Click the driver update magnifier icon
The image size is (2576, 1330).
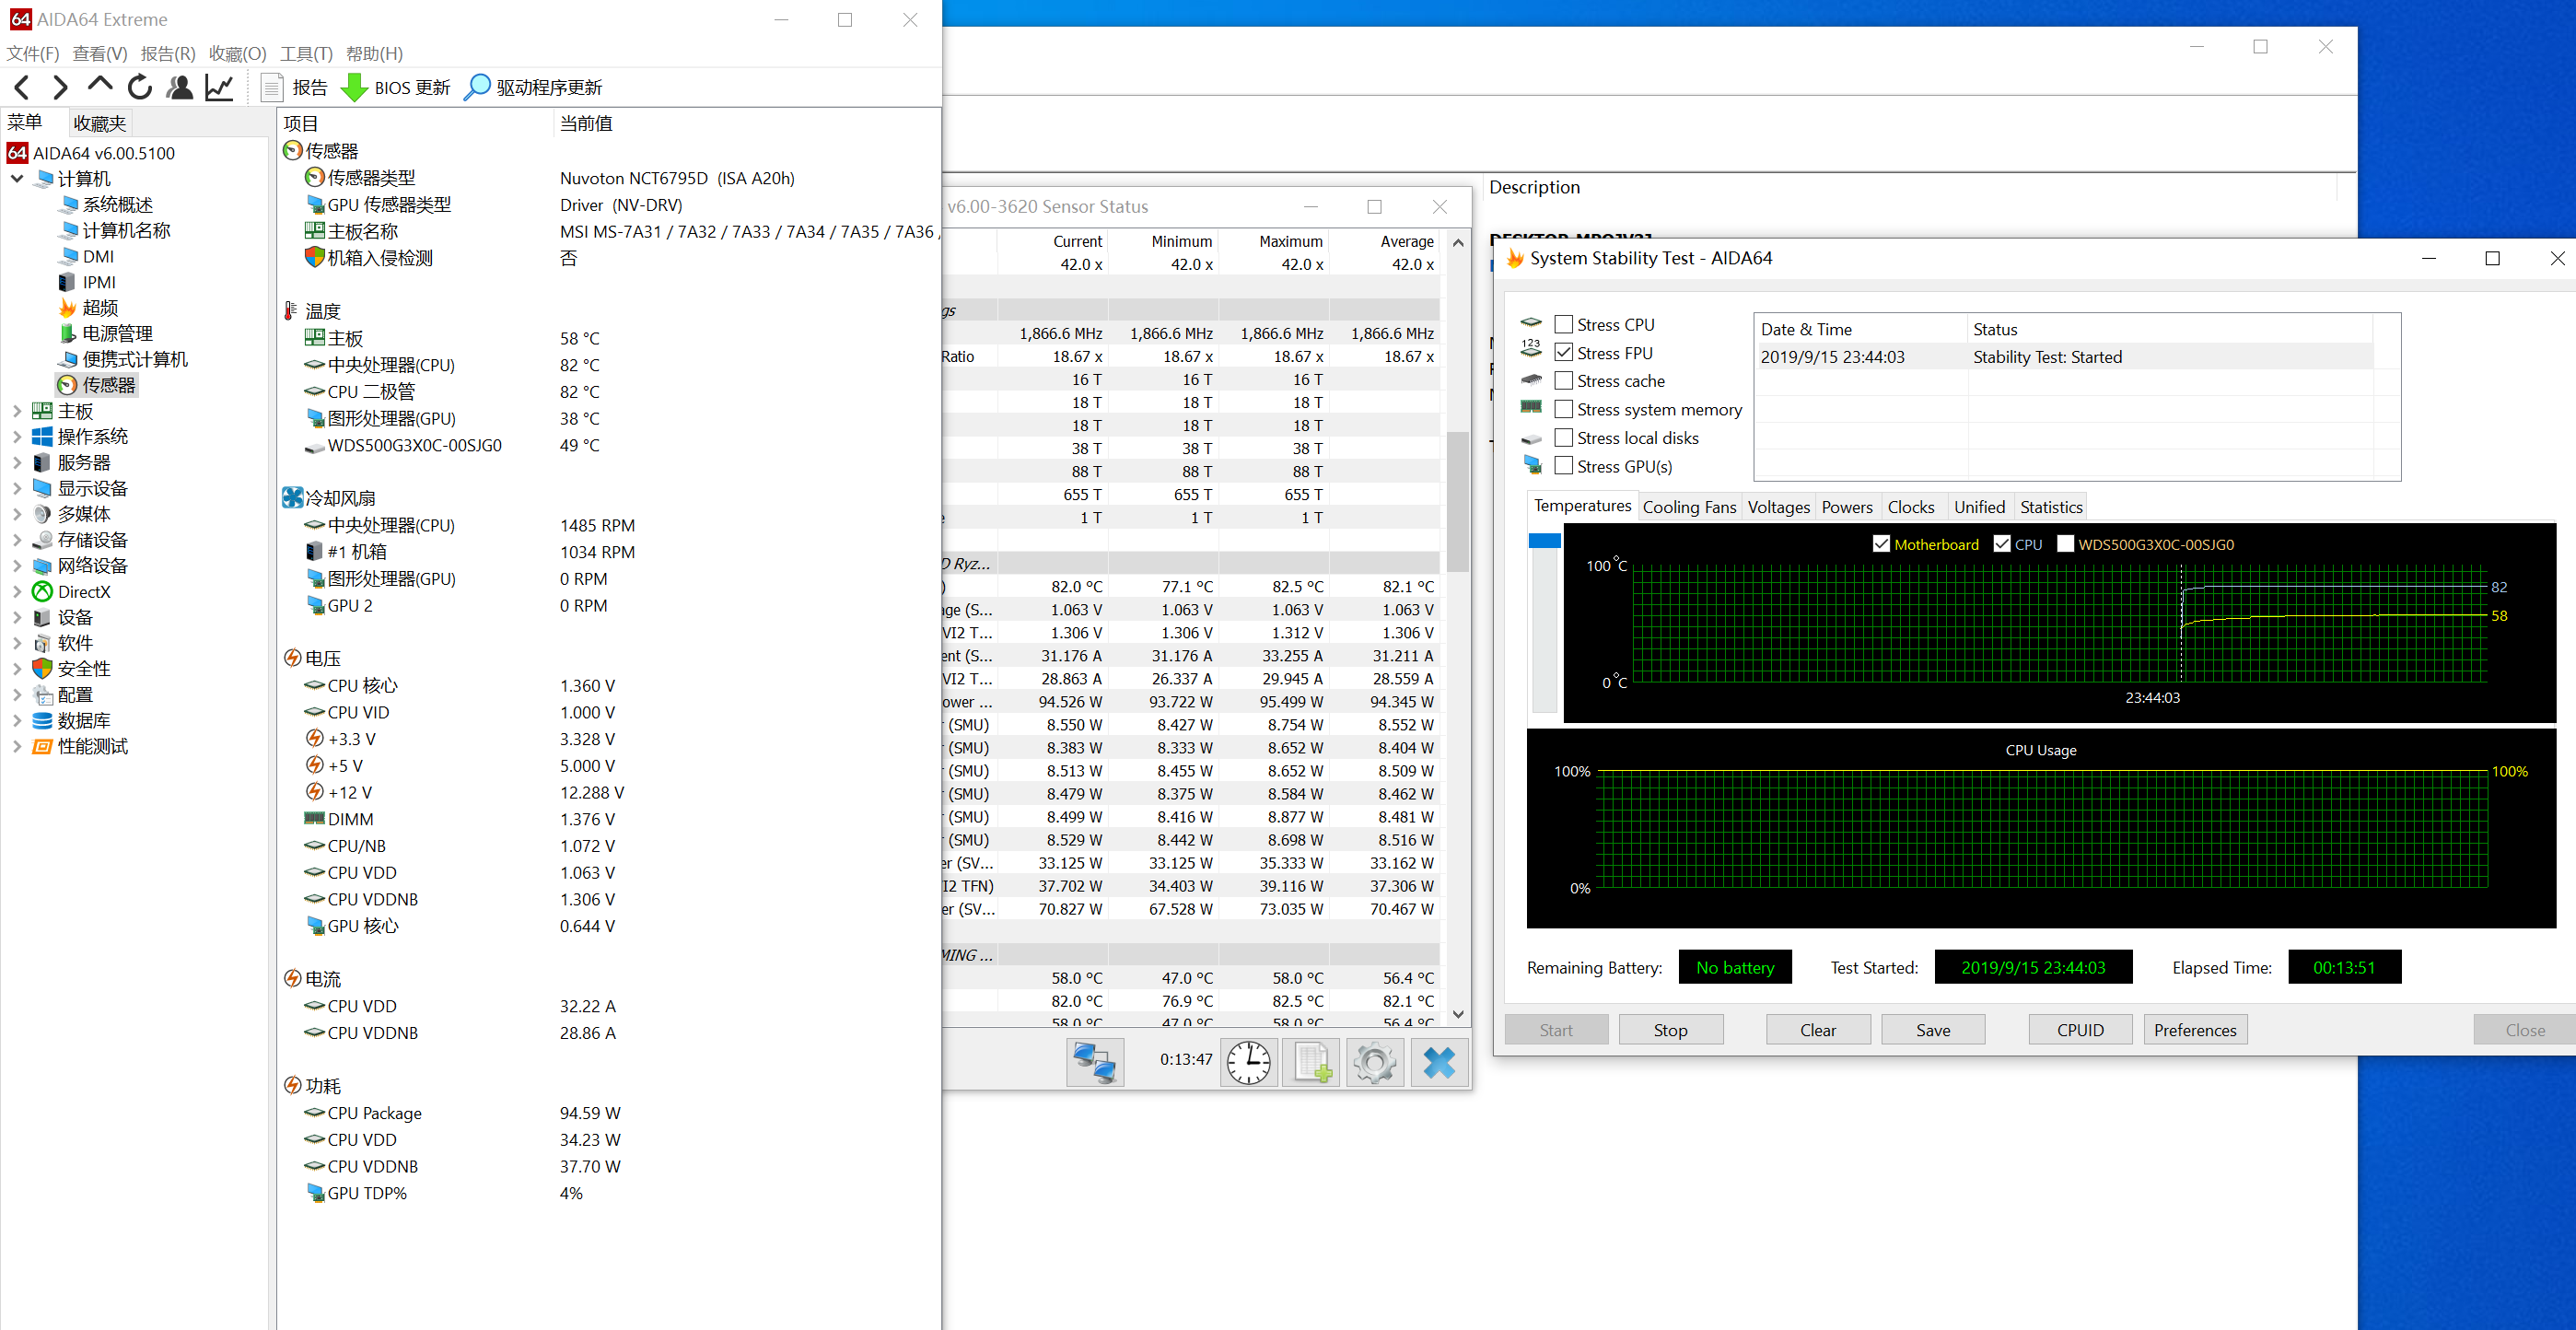[x=478, y=88]
